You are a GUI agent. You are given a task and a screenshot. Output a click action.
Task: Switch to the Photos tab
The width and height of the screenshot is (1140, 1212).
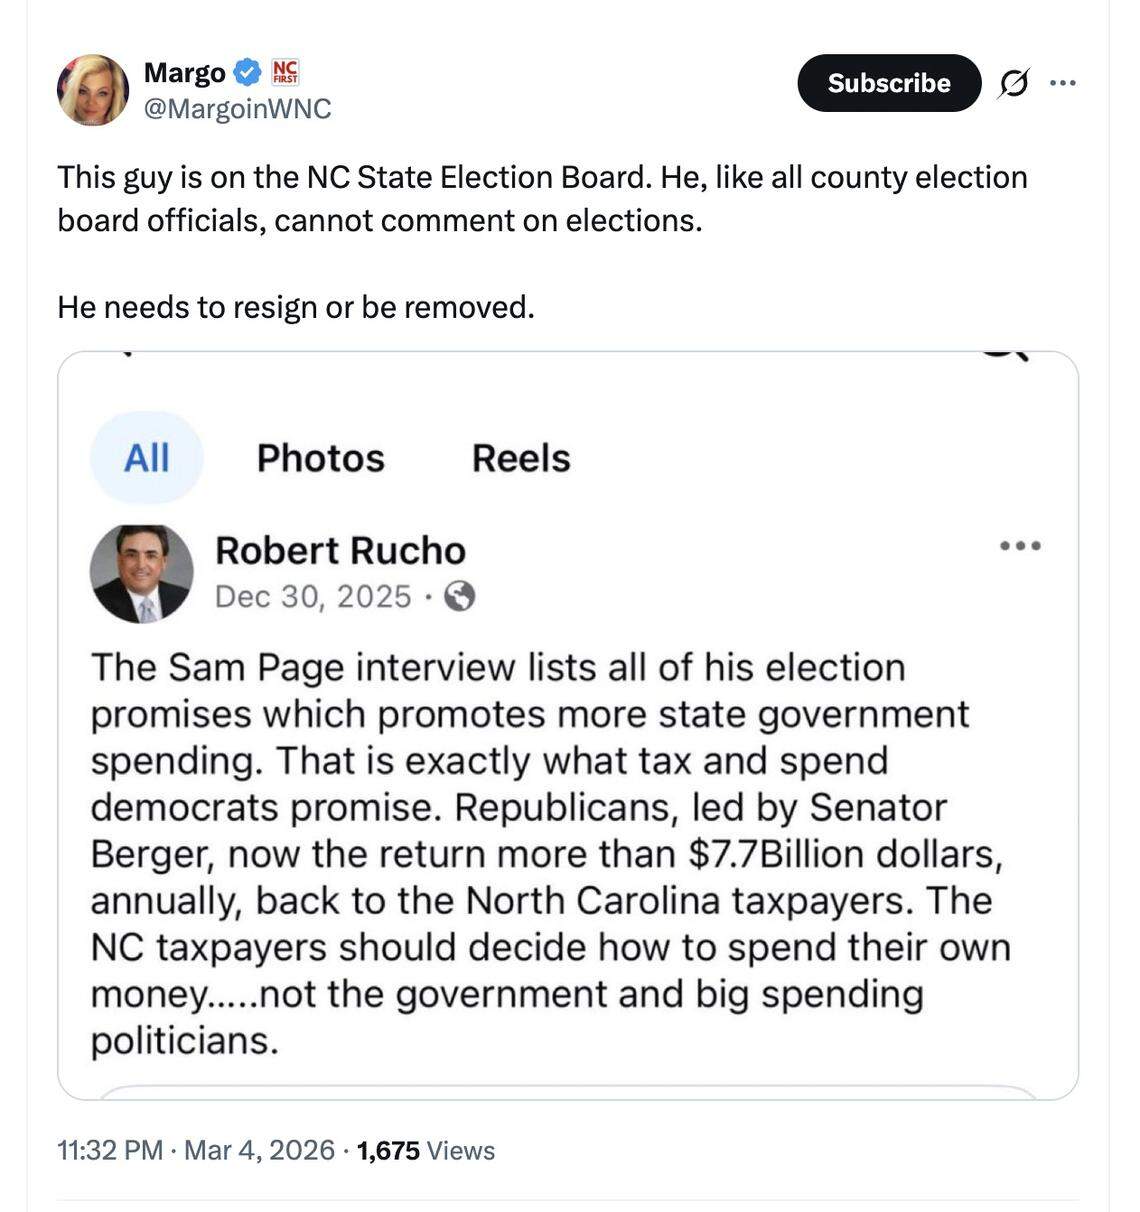point(320,458)
